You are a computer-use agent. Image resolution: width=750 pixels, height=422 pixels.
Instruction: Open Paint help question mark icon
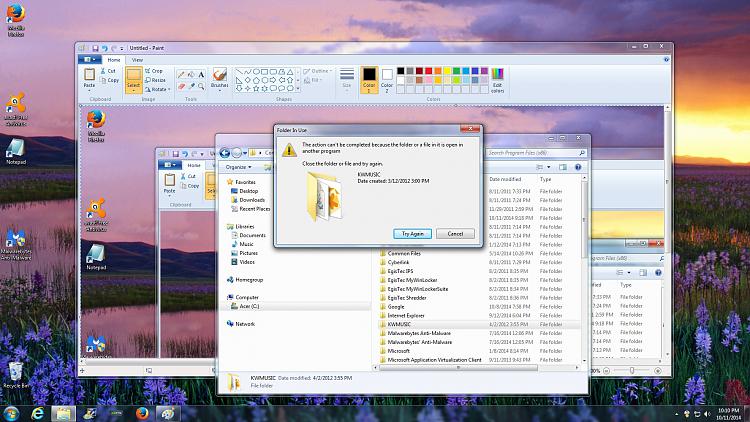pyautogui.click(x=666, y=60)
